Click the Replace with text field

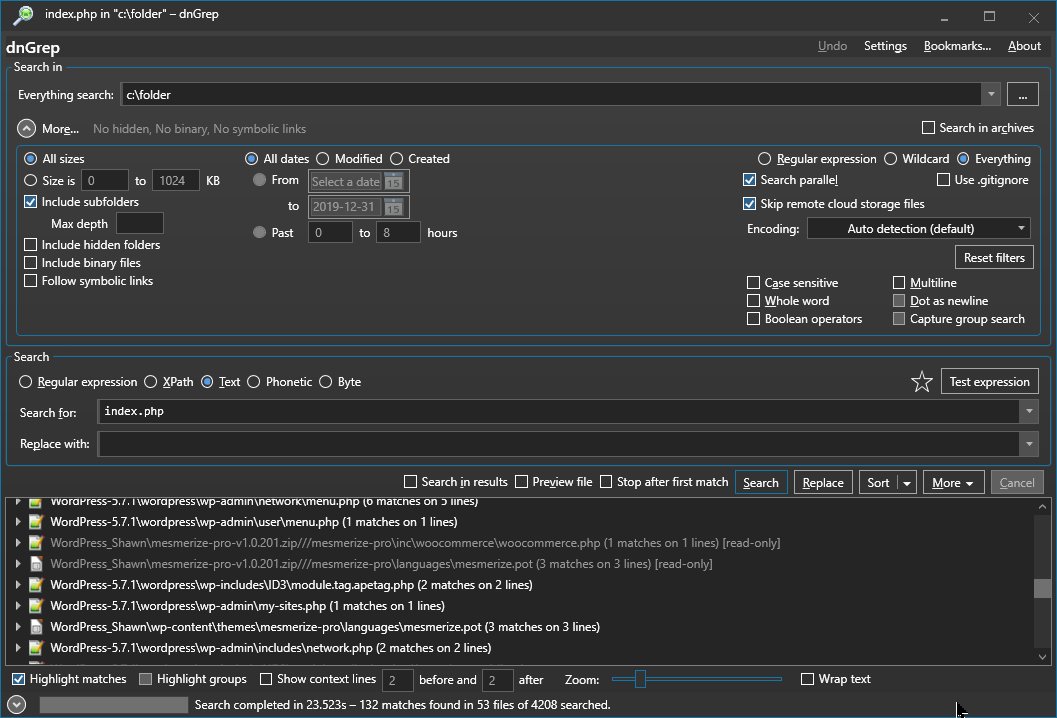click(559, 444)
